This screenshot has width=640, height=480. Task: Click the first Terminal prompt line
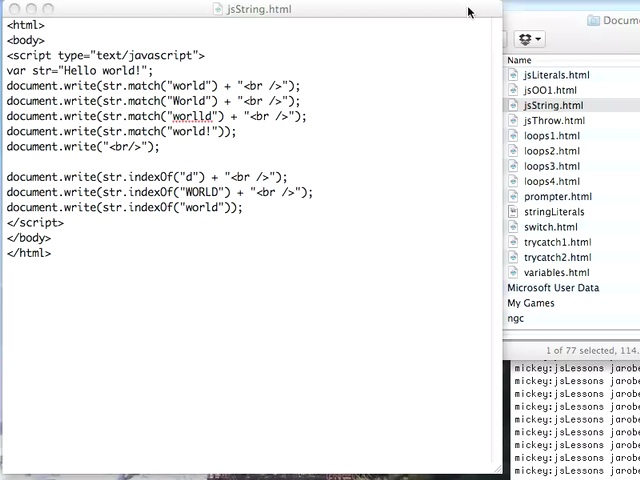click(x=576, y=368)
